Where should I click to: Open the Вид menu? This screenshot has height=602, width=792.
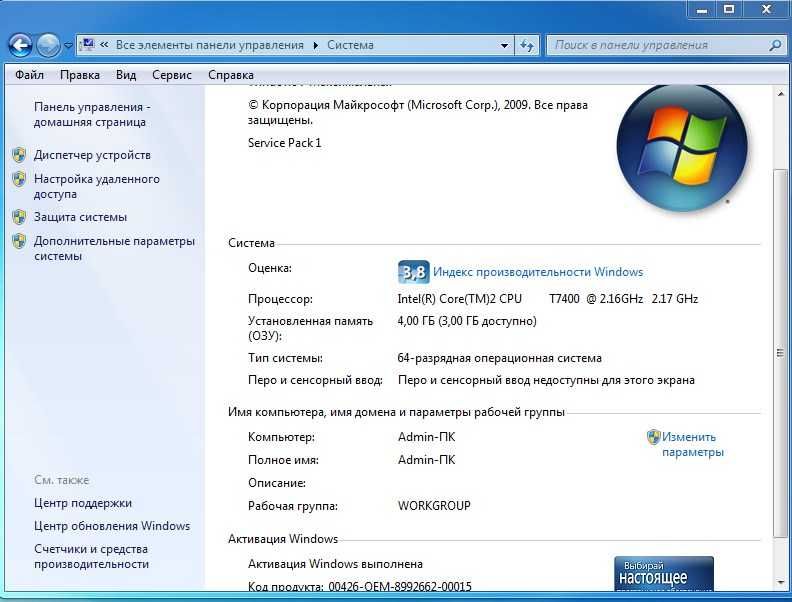click(x=126, y=75)
